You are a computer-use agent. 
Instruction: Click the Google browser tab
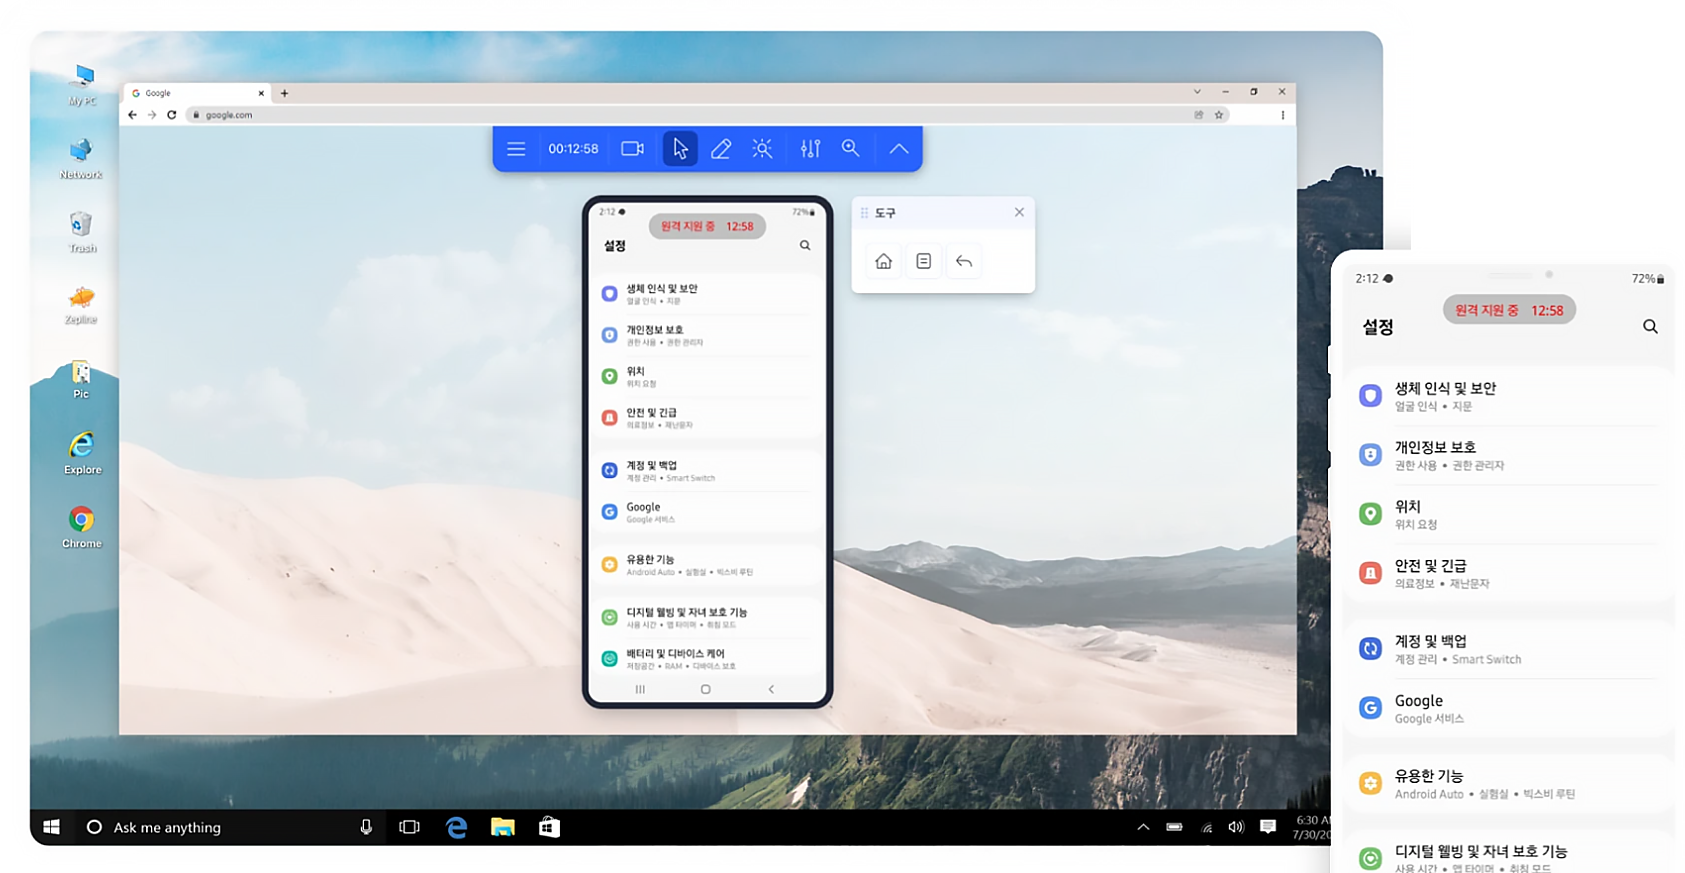(198, 93)
